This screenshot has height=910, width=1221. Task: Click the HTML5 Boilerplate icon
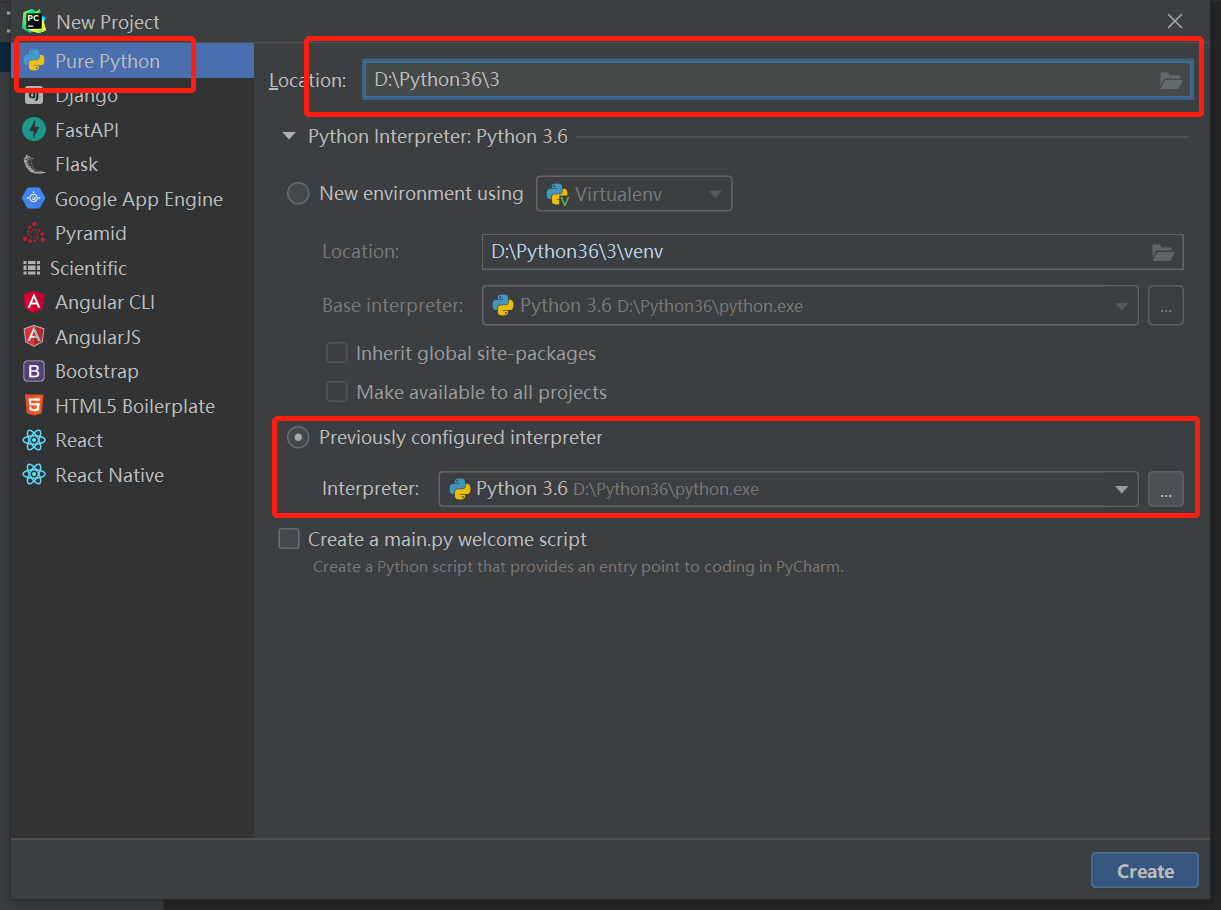[35, 406]
